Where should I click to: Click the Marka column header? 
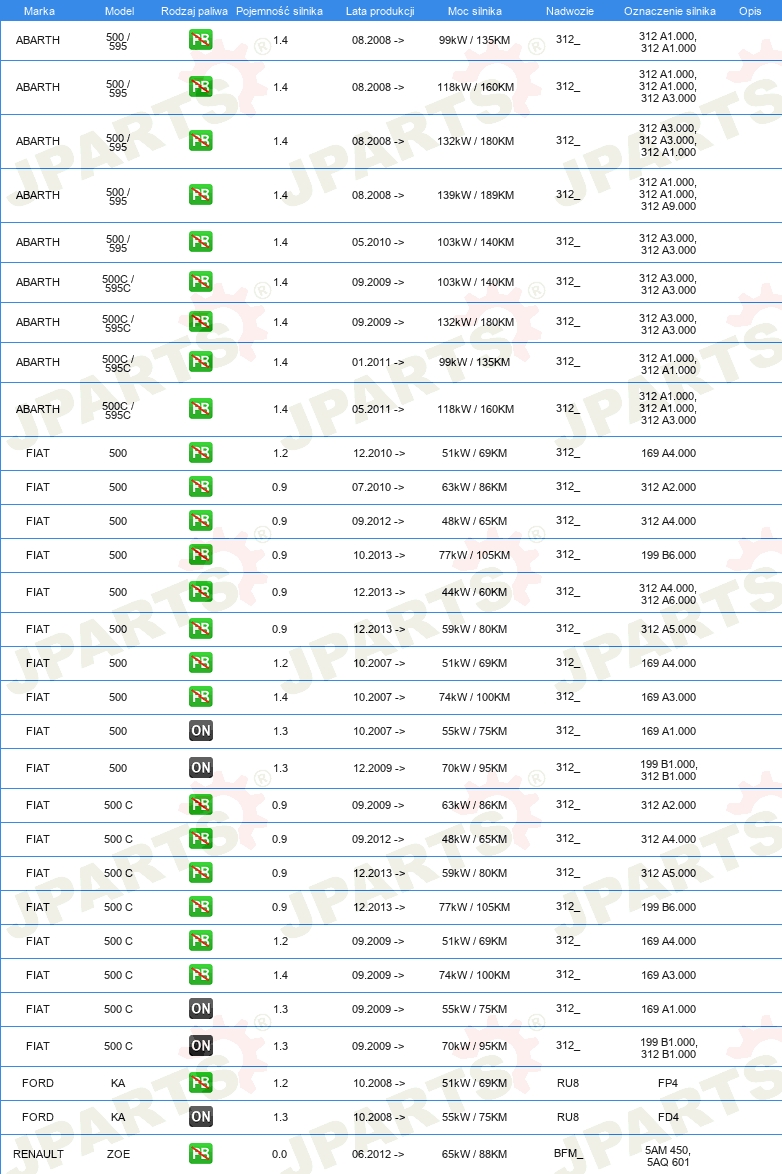coord(39,11)
